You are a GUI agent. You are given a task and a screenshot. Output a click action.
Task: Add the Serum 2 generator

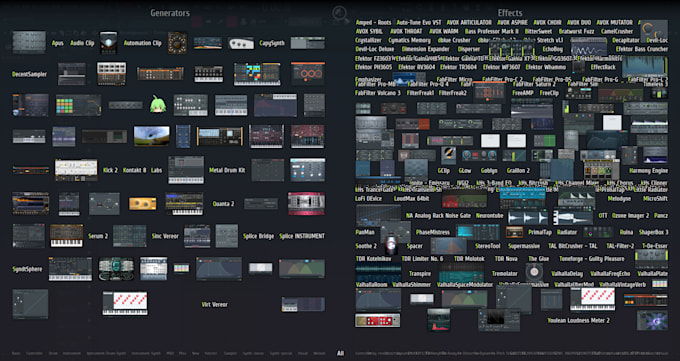coord(98,236)
